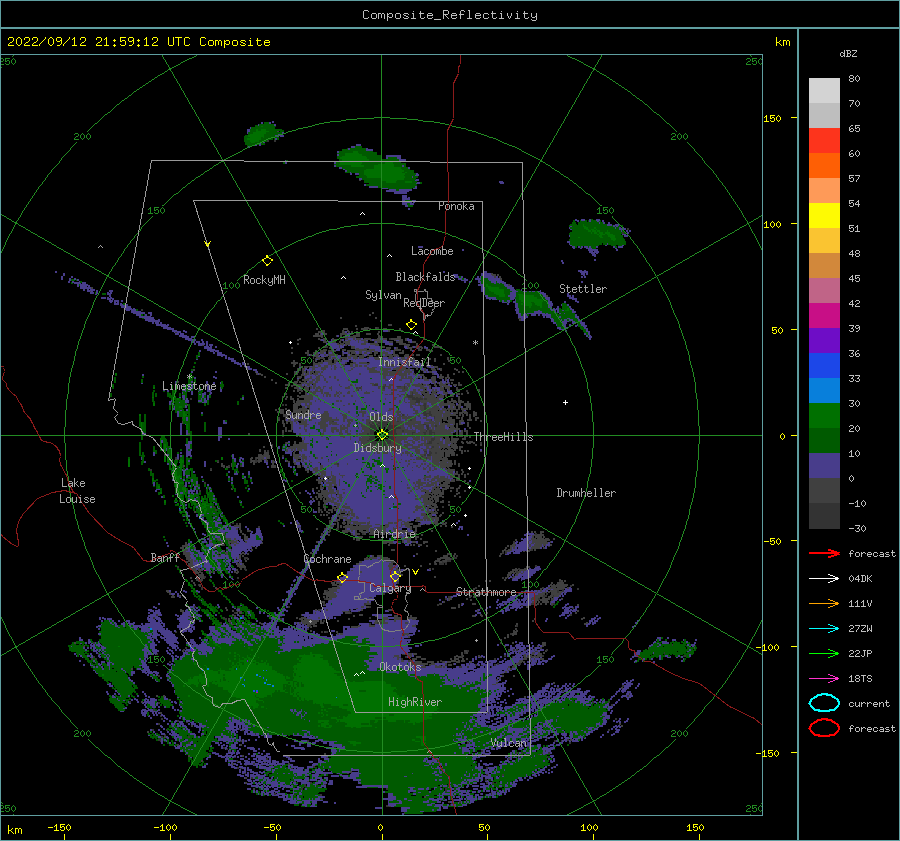Click the orange 111V arrow icon

tap(824, 603)
